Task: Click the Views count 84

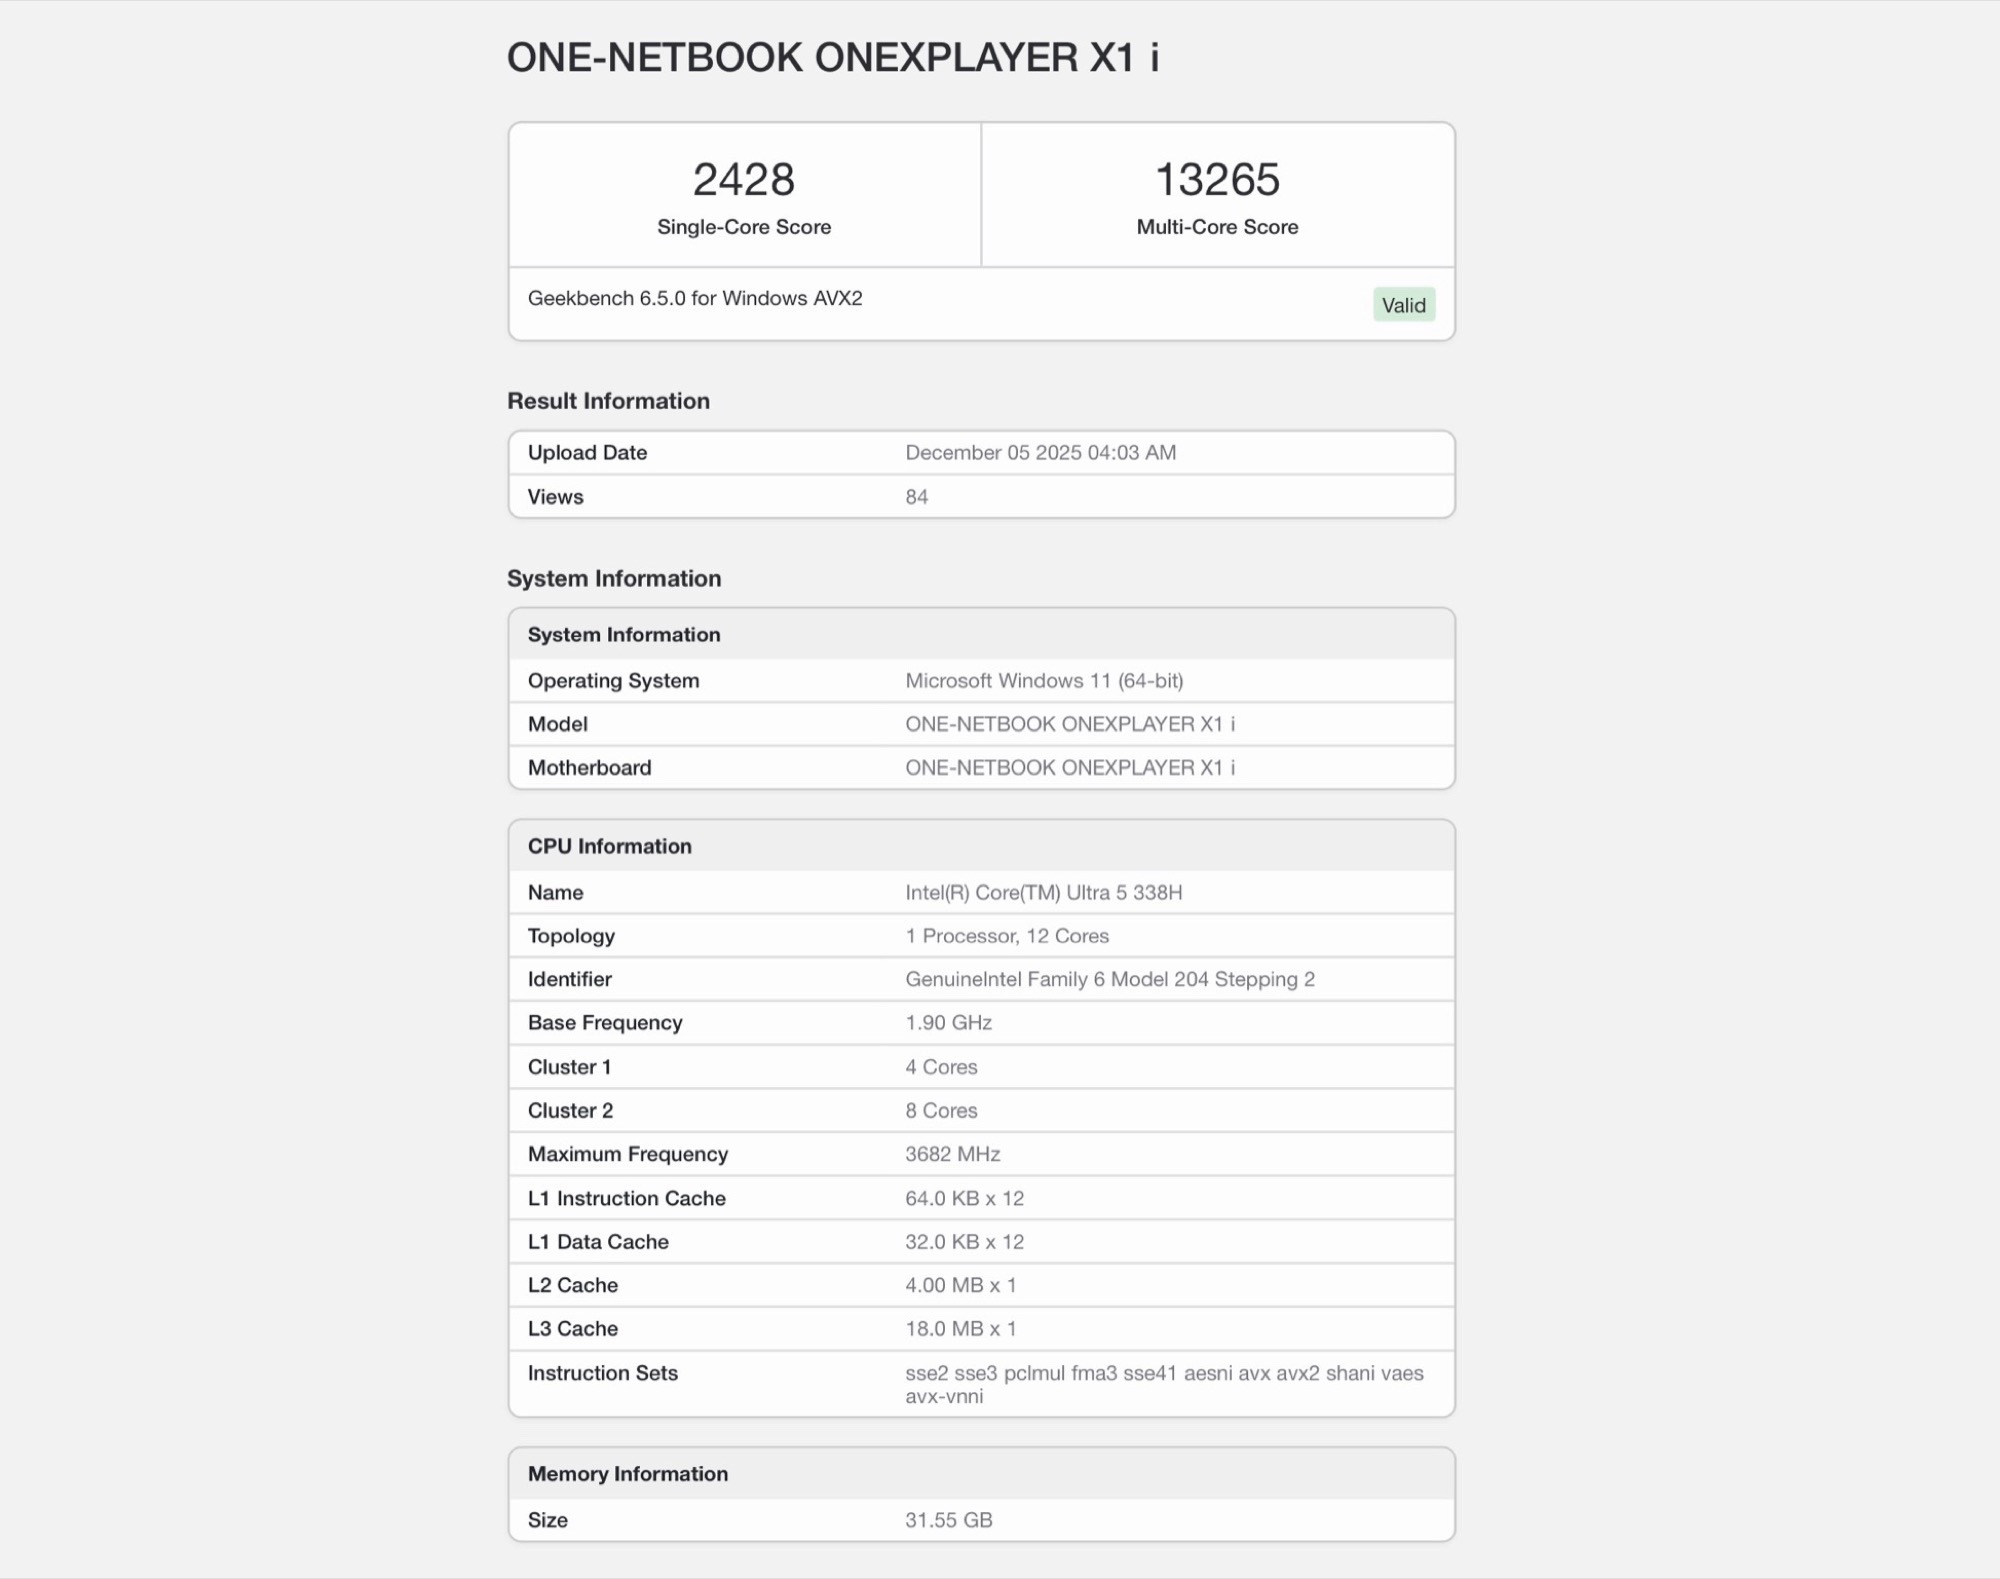Action: 916,497
